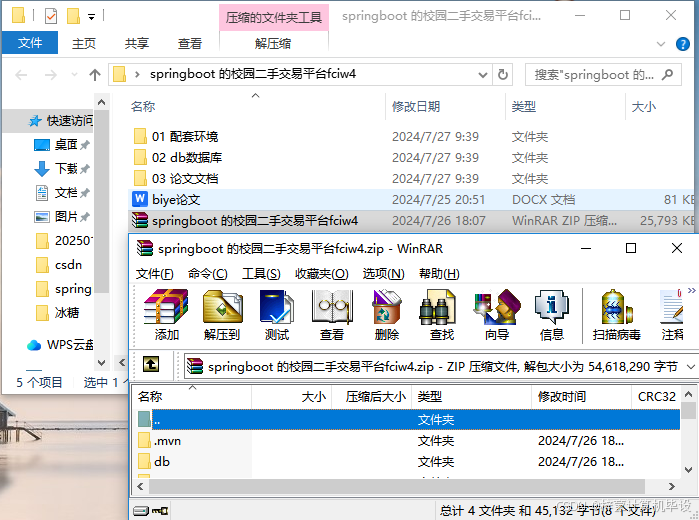Screen dimensions: 699x520
Task: Open WinRAR 帮助(H) menu
Action: click(439, 273)
